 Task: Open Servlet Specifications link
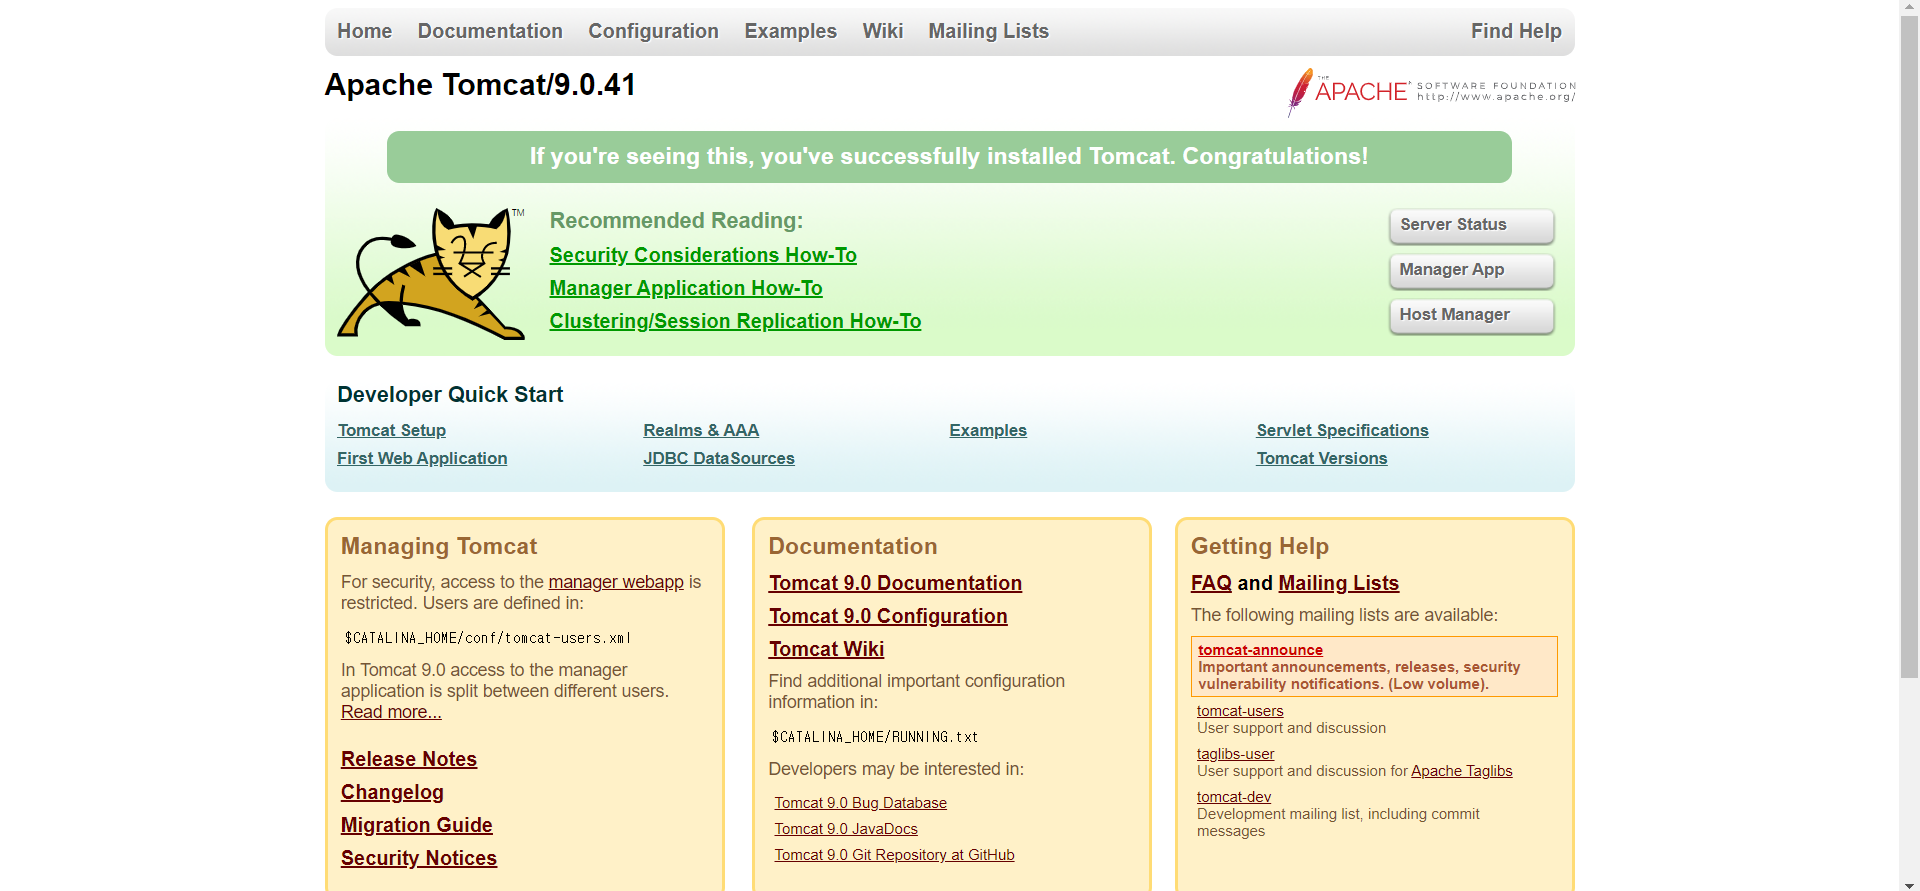pyautogui.click(x=1342, y=430)
